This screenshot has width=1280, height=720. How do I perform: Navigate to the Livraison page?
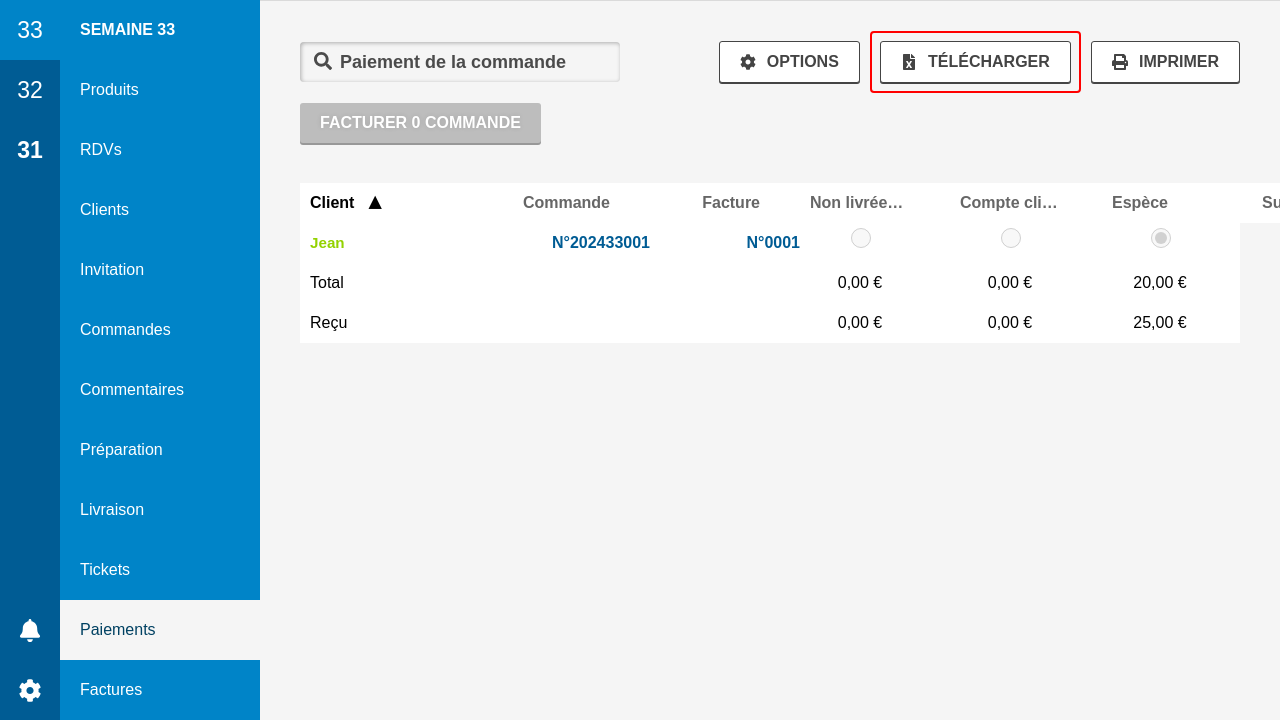(x=112, y=510)
